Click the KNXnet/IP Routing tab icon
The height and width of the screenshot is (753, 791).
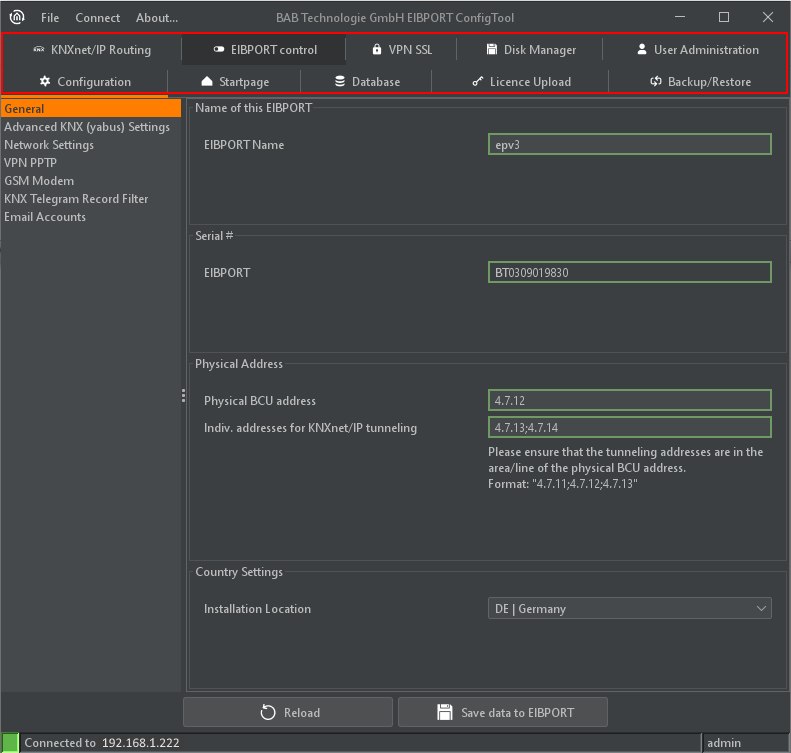[38, 50]
